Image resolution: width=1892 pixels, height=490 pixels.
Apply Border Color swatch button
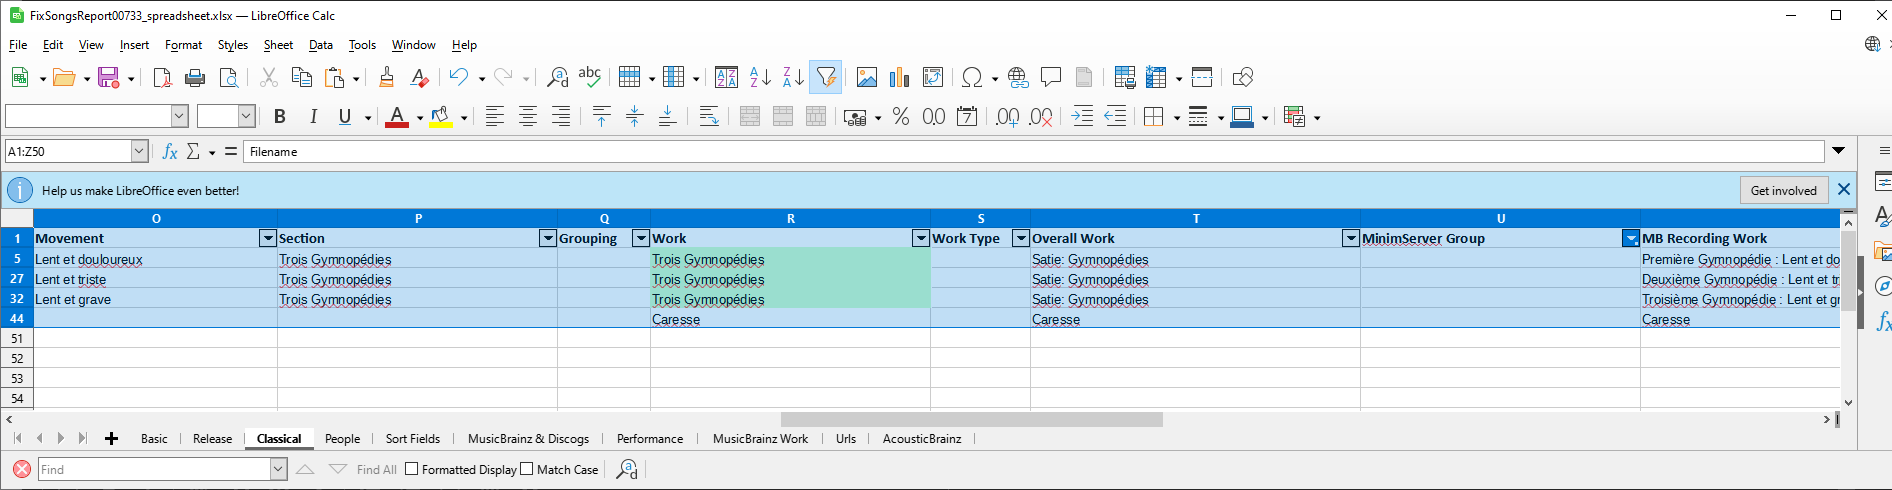(1242, 117)
